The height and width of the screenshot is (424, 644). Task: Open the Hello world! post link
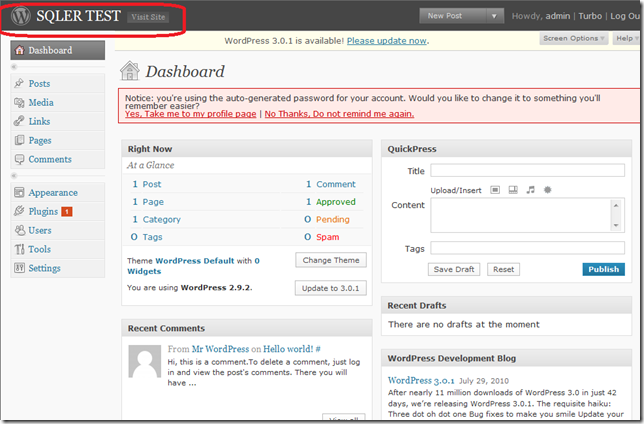click(288, 349)
